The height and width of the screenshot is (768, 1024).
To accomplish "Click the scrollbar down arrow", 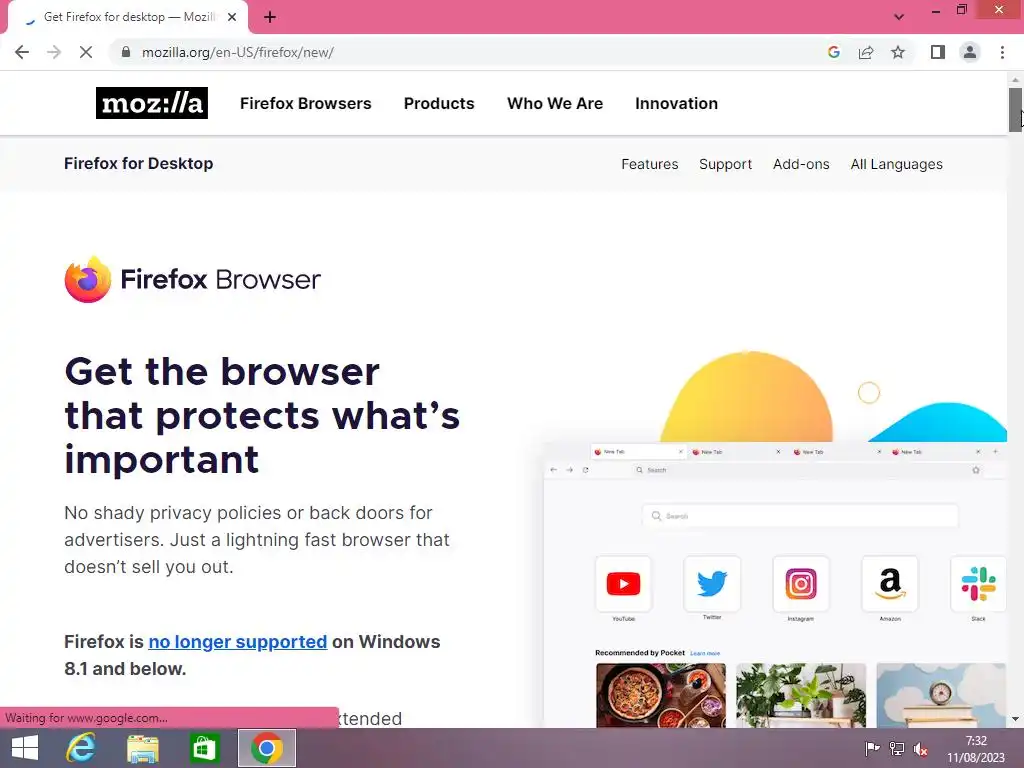I will pyautogui.click(x=1015, y=719).
